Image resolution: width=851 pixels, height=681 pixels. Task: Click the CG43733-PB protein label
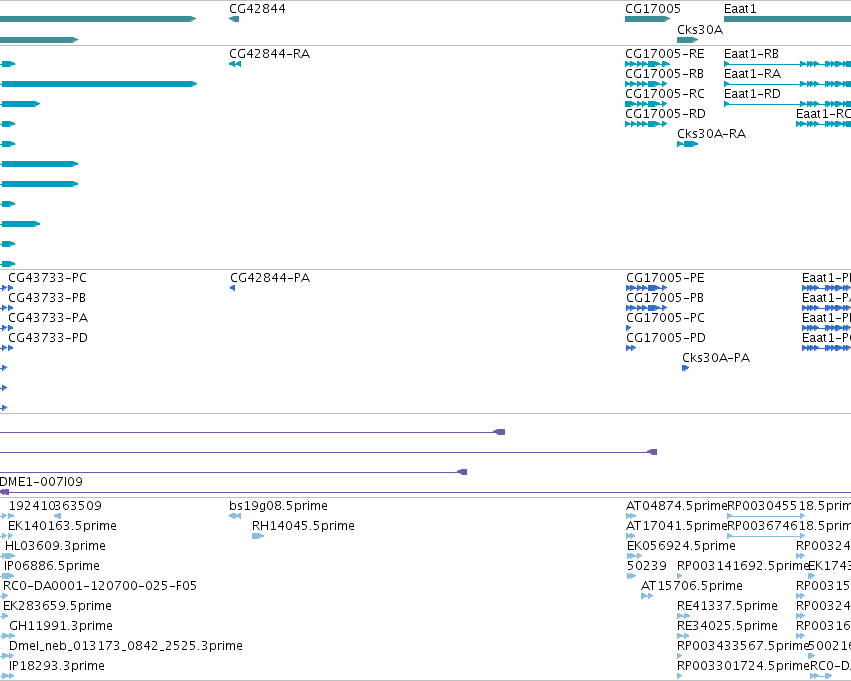coord(47,298)
